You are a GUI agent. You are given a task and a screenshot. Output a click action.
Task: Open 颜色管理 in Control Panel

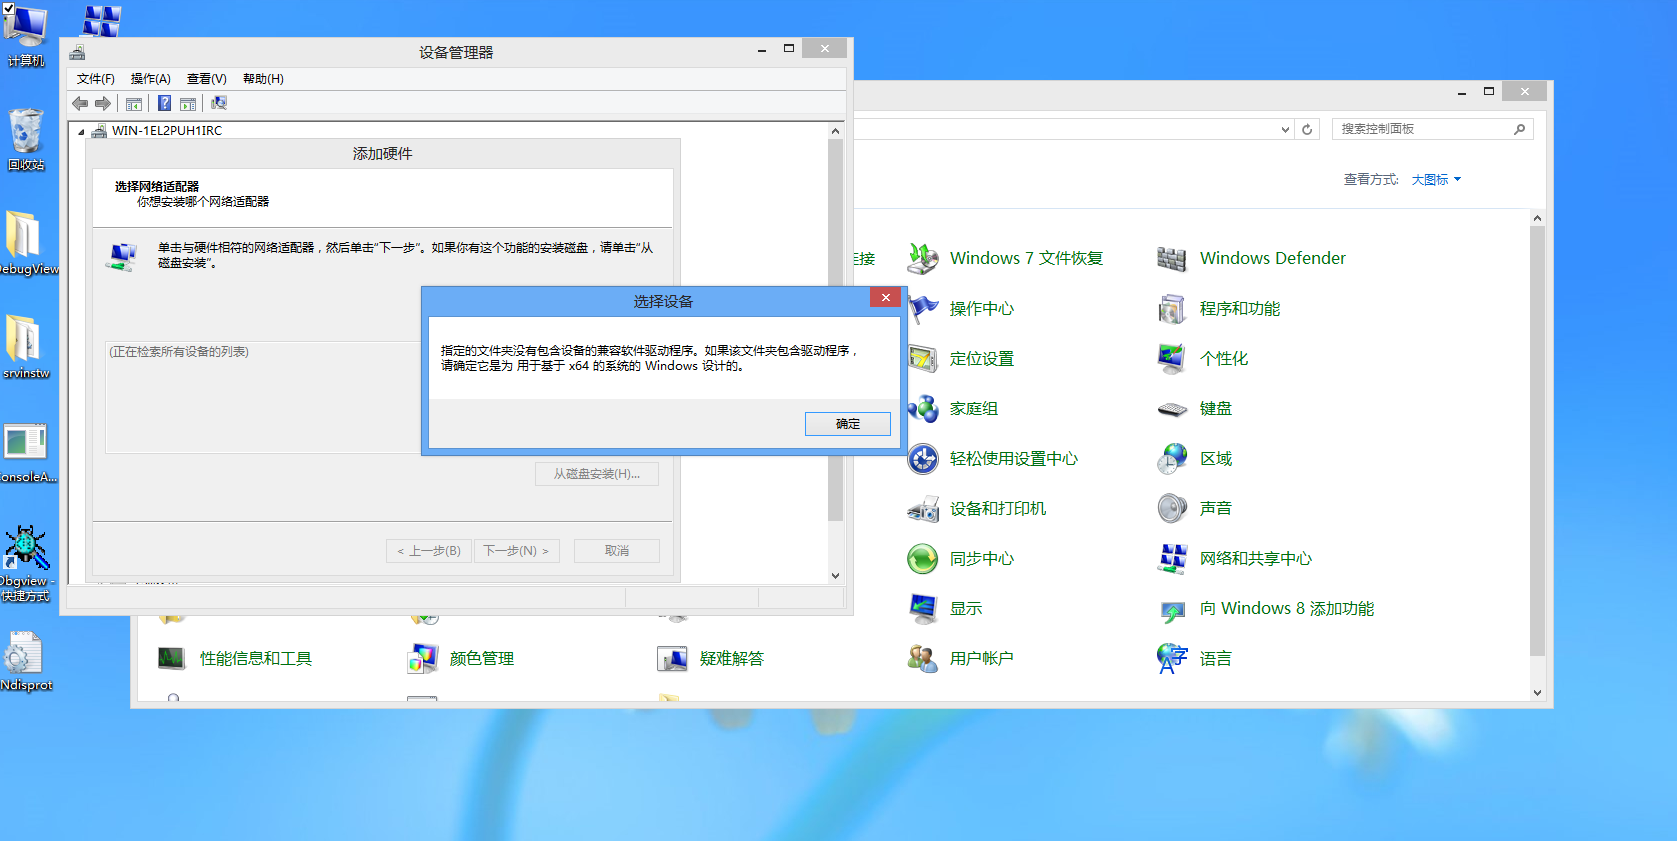click(x=460, y=659)
